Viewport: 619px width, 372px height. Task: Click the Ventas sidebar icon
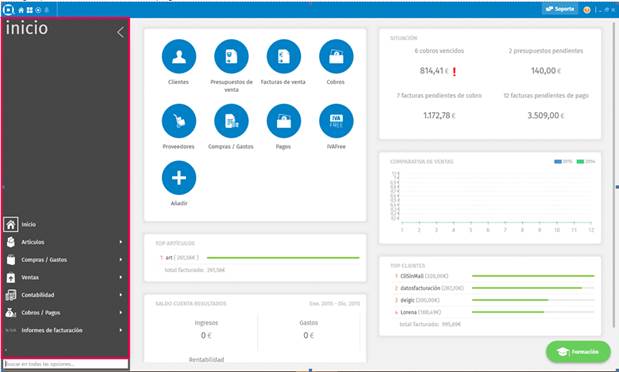[11, 278]
